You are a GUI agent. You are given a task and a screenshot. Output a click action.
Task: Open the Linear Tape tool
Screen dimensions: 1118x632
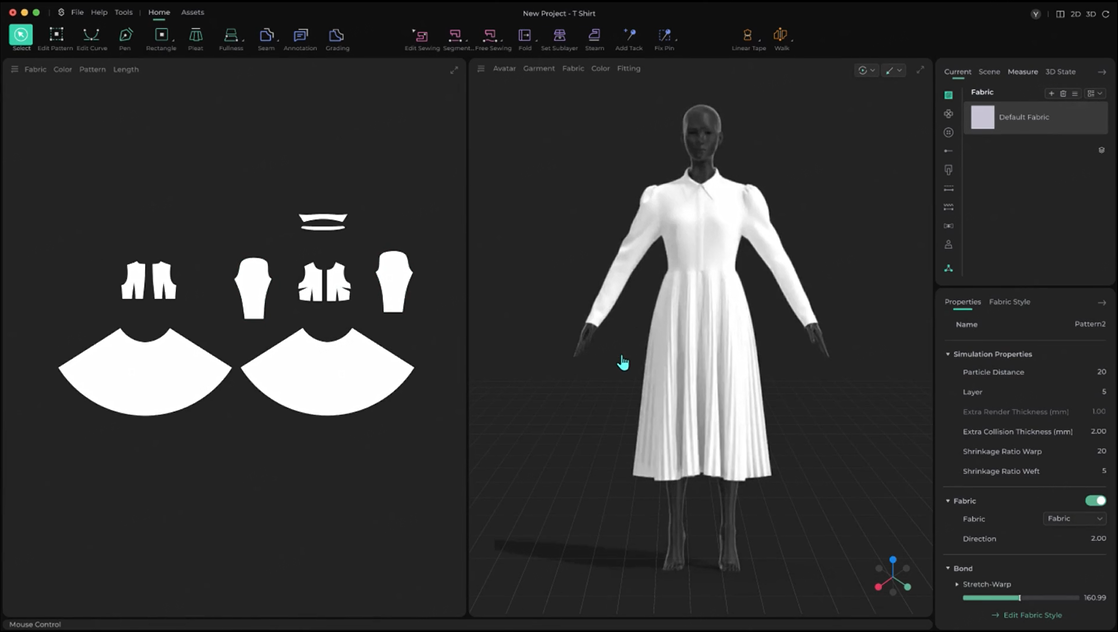pyautogui.click(x=747, y=37)
